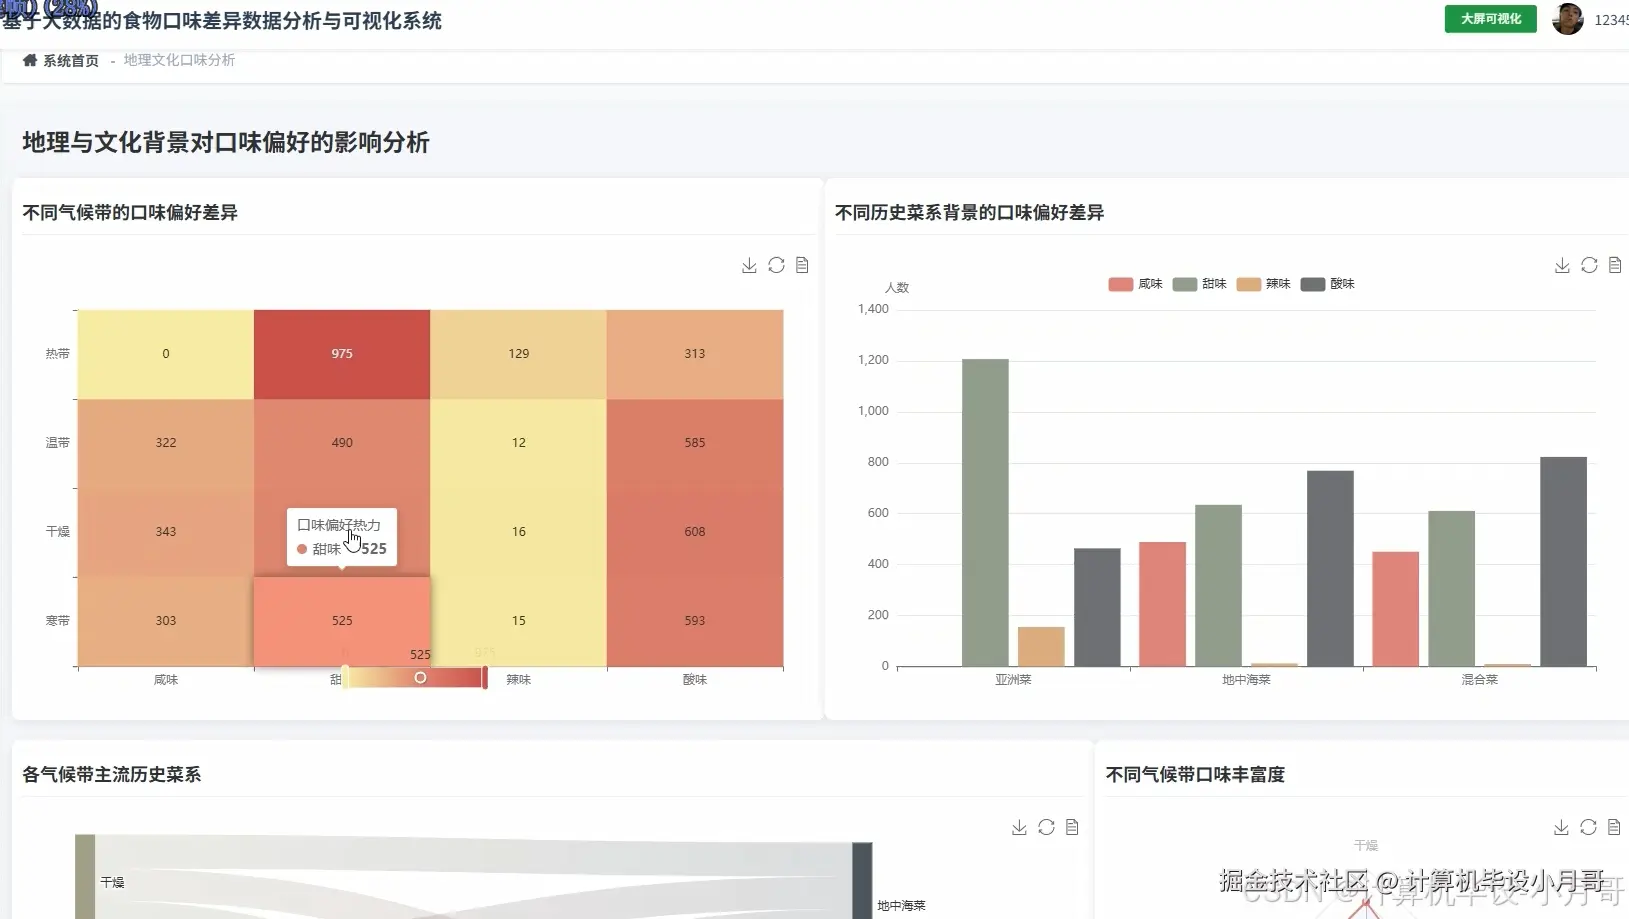
Task: Select the highlighted 寒带 甜味 cell 525
Action: click(x=342, y=621)
